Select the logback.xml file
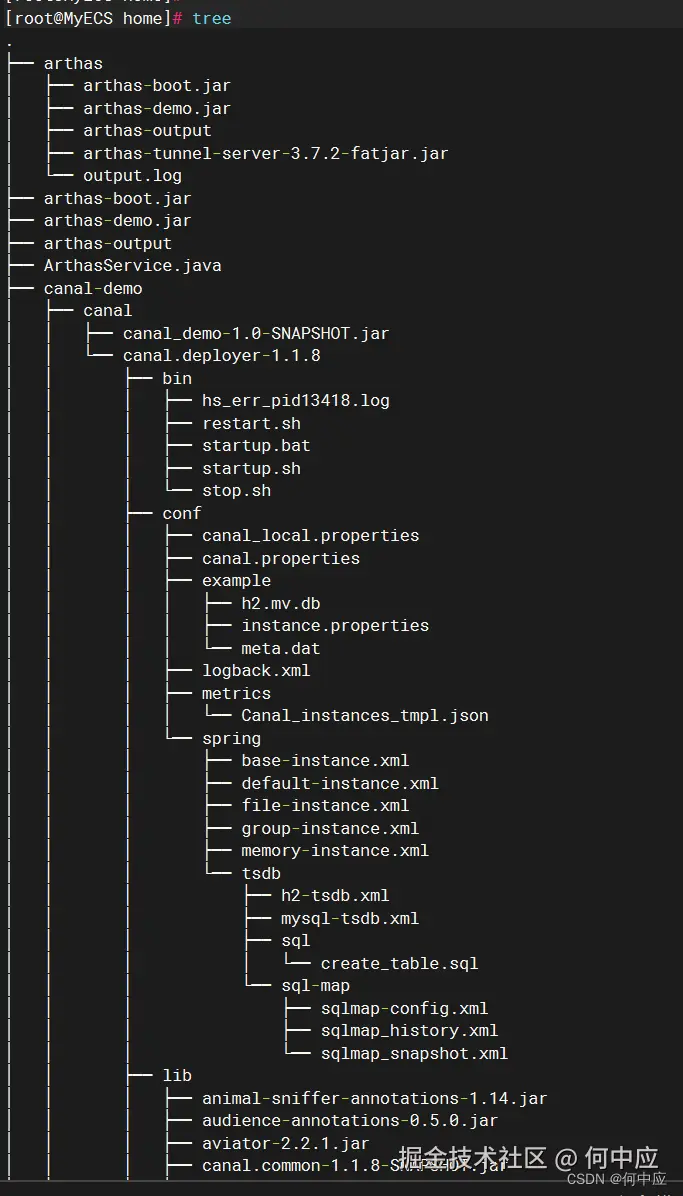The width and height of the screenshot is (683, 1196). (255, 671)
